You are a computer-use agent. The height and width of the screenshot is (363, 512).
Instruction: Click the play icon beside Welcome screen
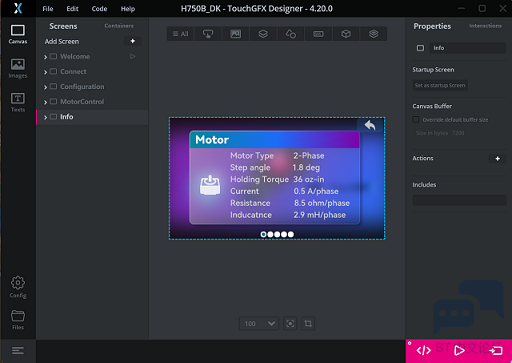click(x=133, y=56)
